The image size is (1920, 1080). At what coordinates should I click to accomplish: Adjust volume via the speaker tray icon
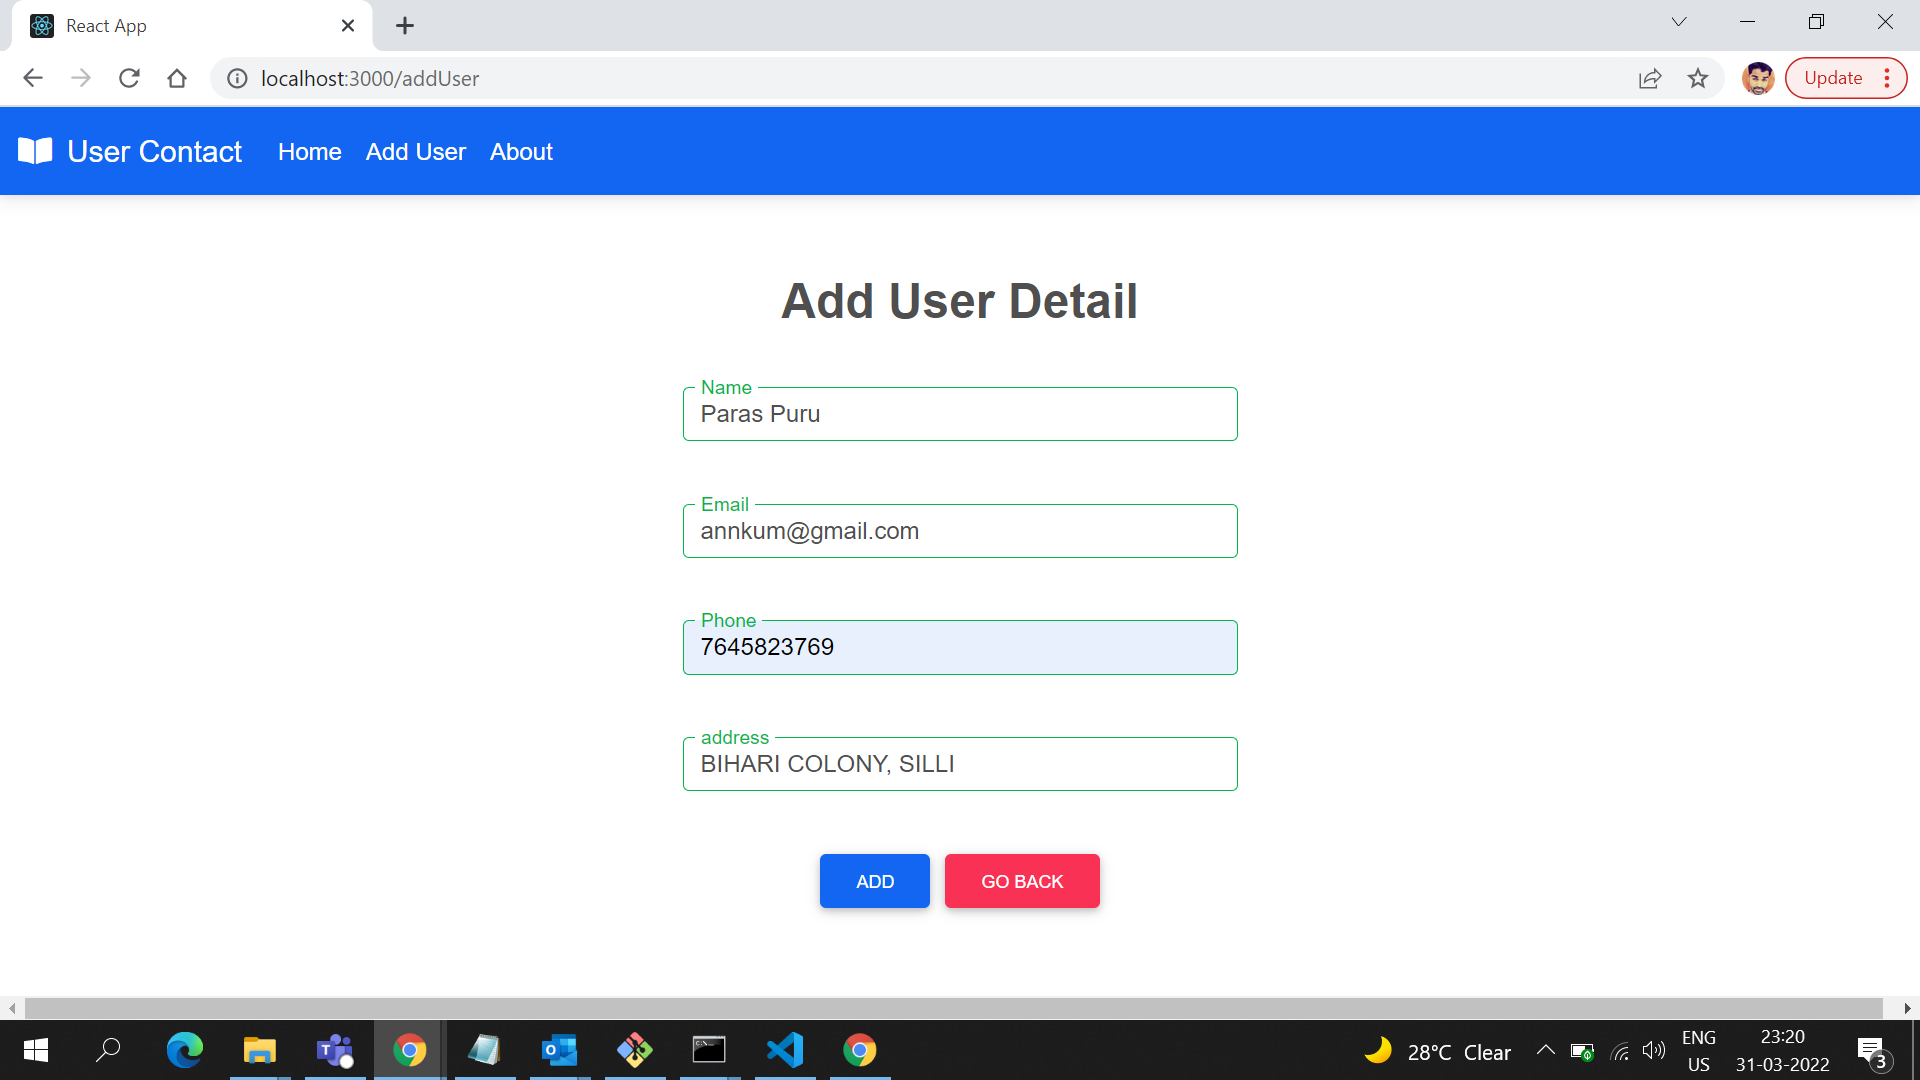coord(1652,1050)
